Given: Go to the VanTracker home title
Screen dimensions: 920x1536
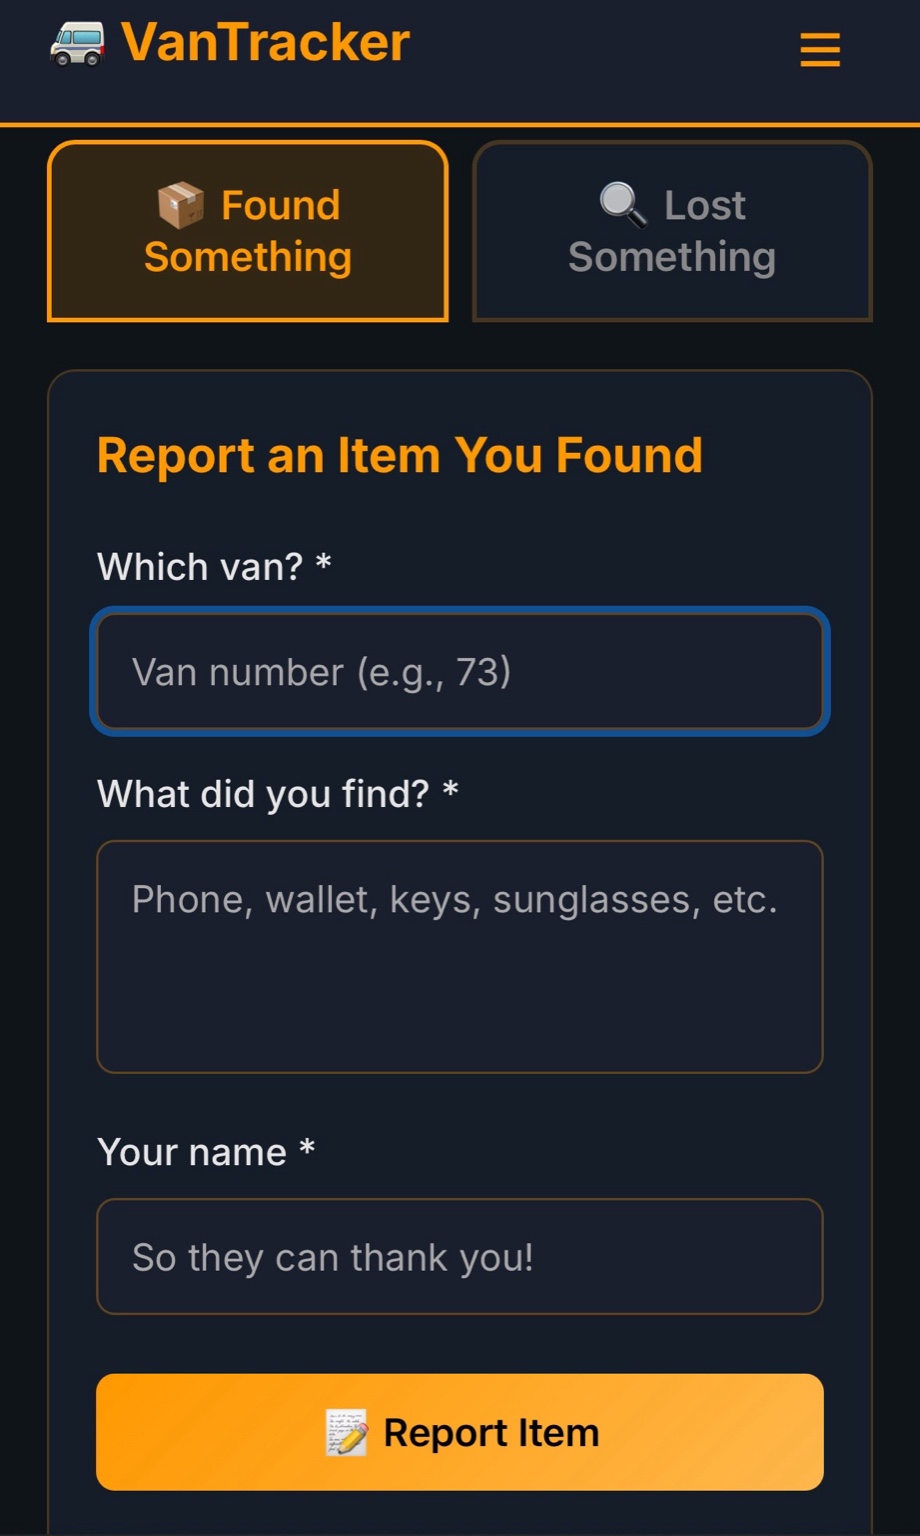Looking at the screenshot, I should (x=265, y=43).
